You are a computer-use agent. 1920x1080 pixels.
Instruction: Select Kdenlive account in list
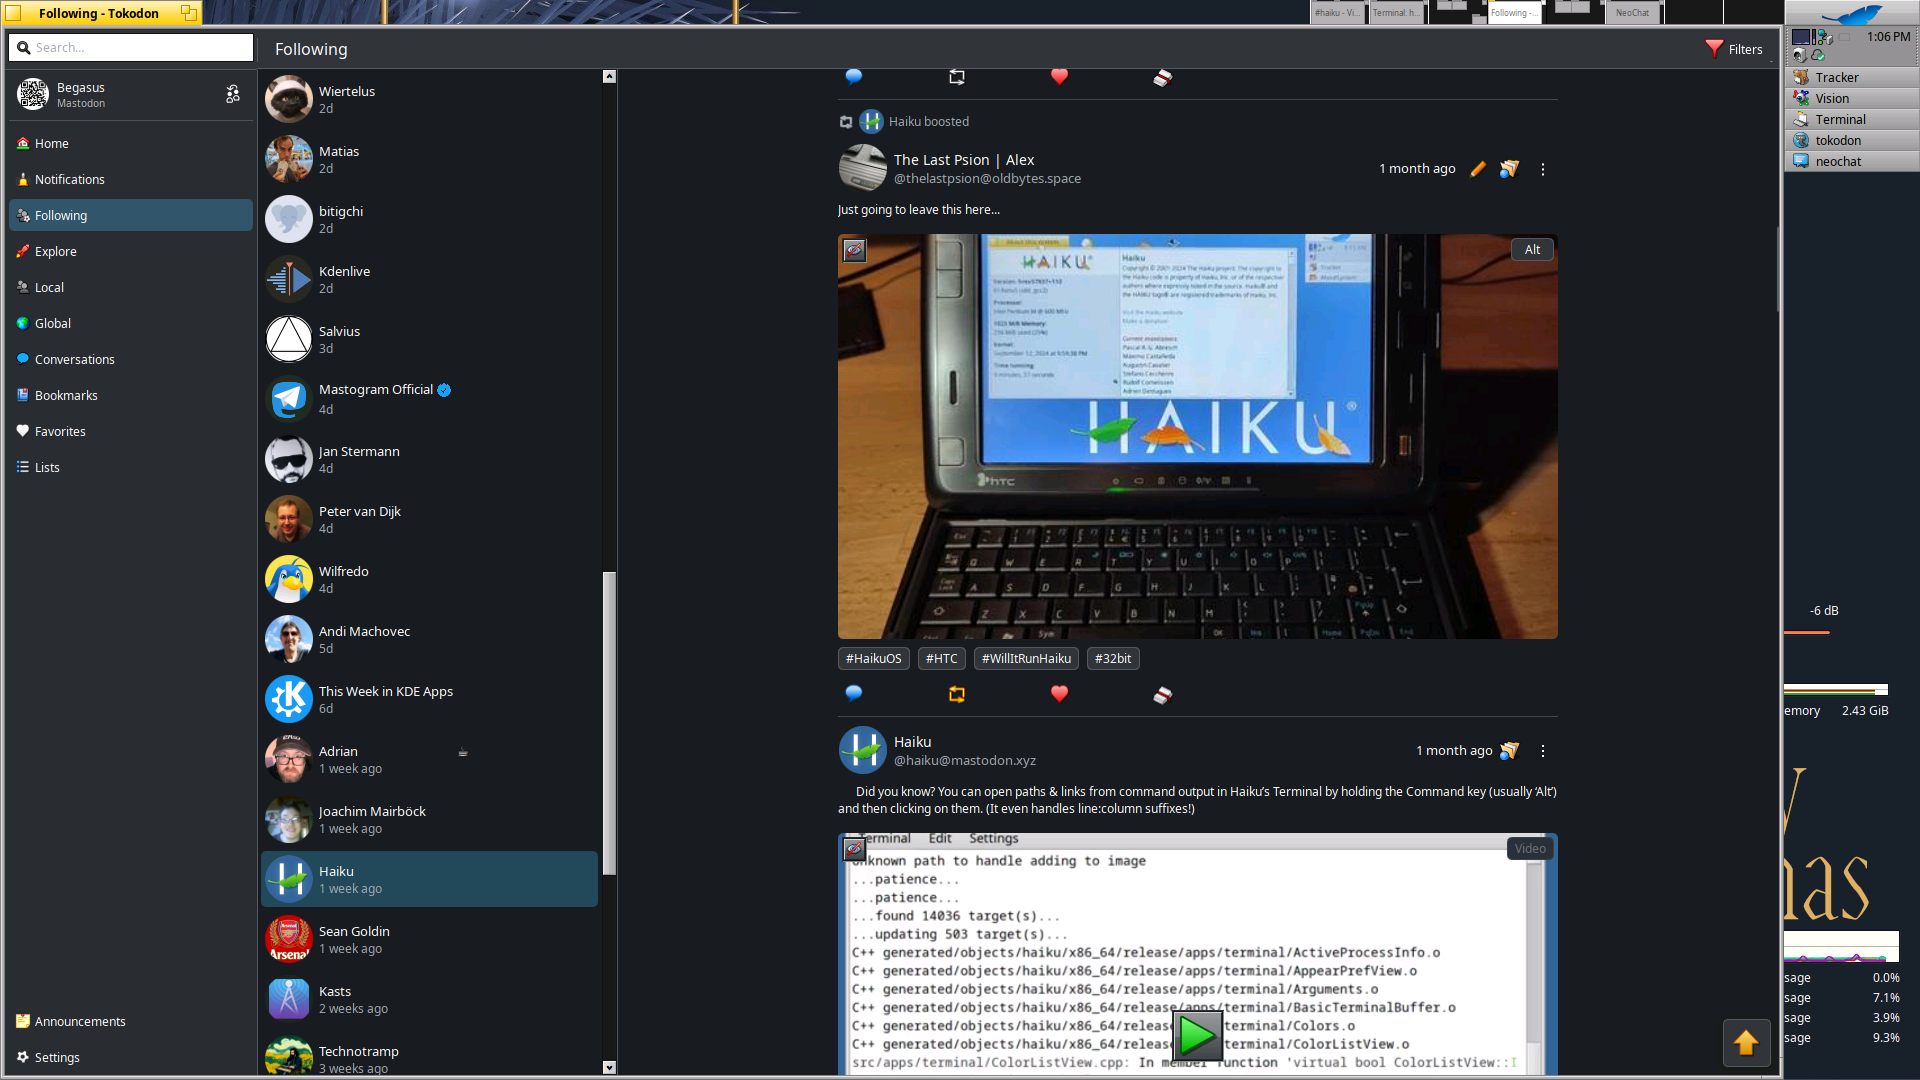(x=430, y=279)
